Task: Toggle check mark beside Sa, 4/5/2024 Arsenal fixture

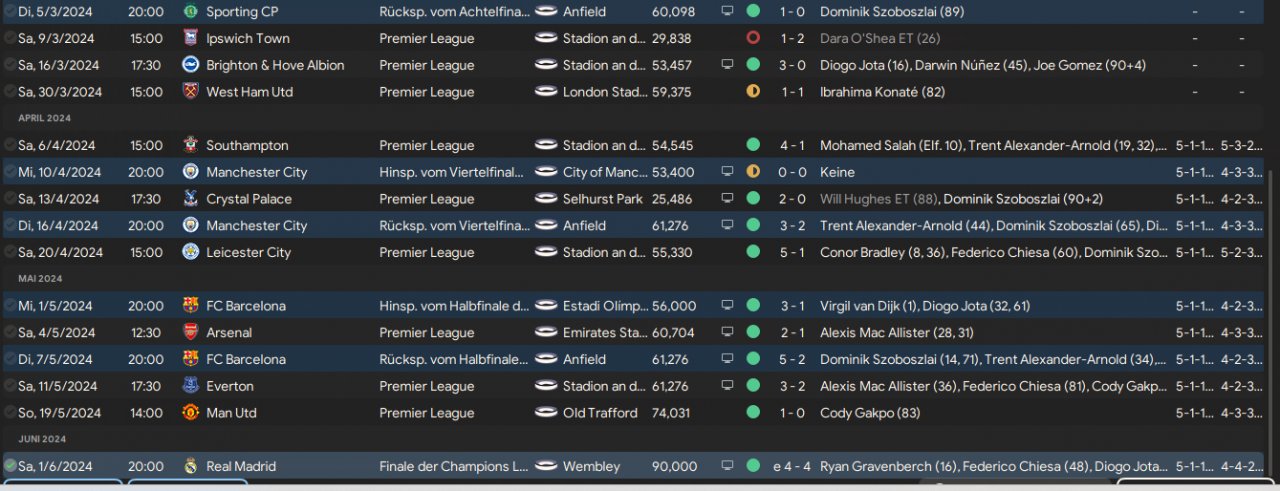Action: click(10, 332)
